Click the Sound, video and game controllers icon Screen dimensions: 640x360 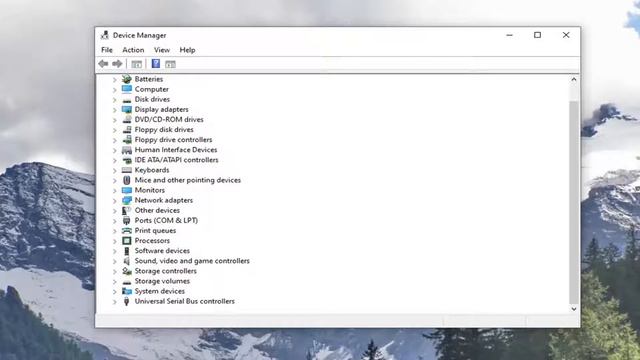coord(127,261)
